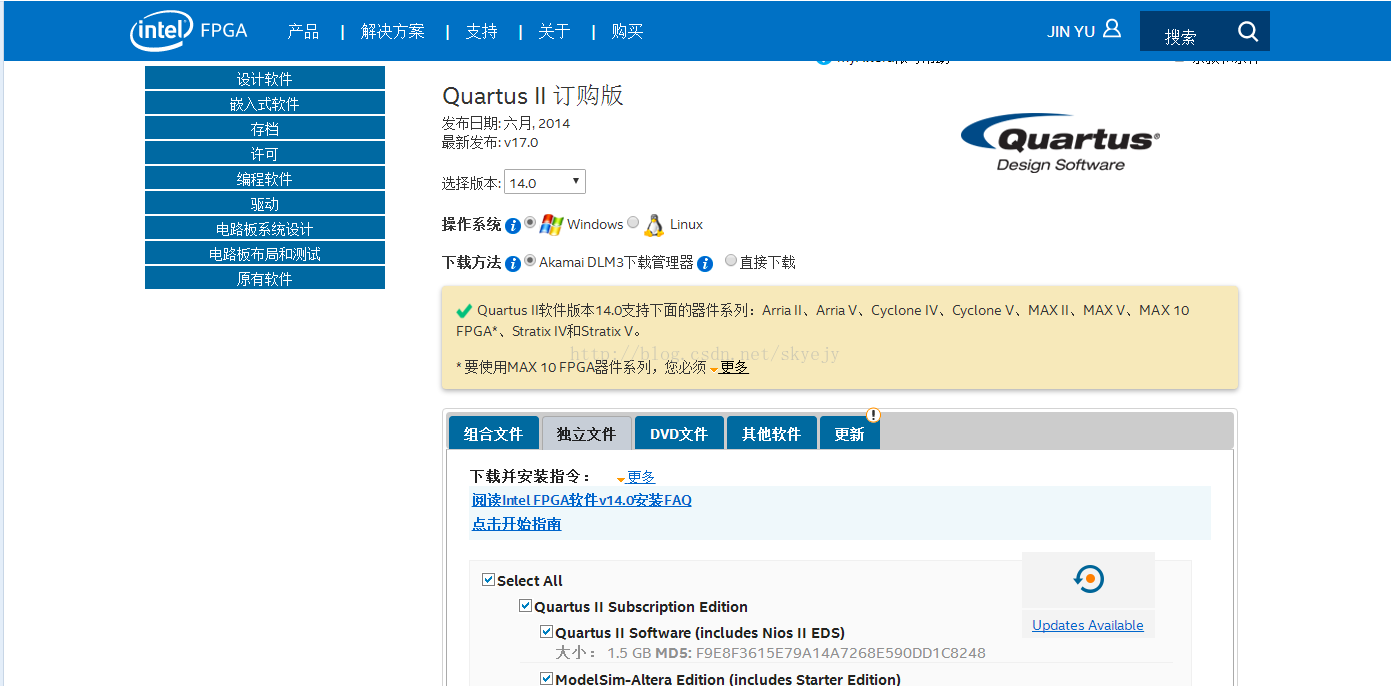Open the JIN YU user account icon
The image size is (1391, 686).
click(1112, 29)
